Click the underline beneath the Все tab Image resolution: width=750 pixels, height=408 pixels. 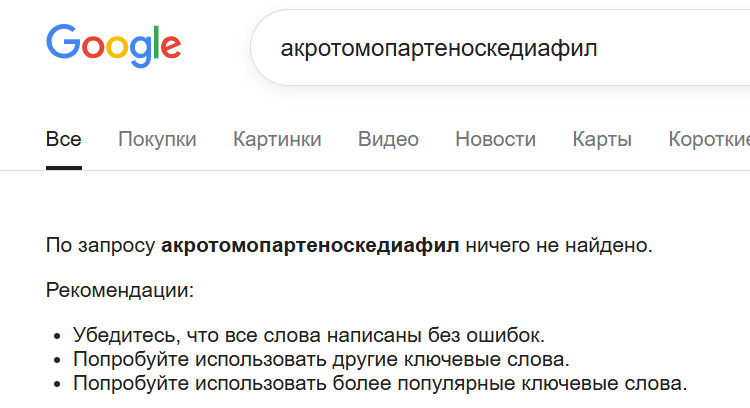click(x=64, y=168)
